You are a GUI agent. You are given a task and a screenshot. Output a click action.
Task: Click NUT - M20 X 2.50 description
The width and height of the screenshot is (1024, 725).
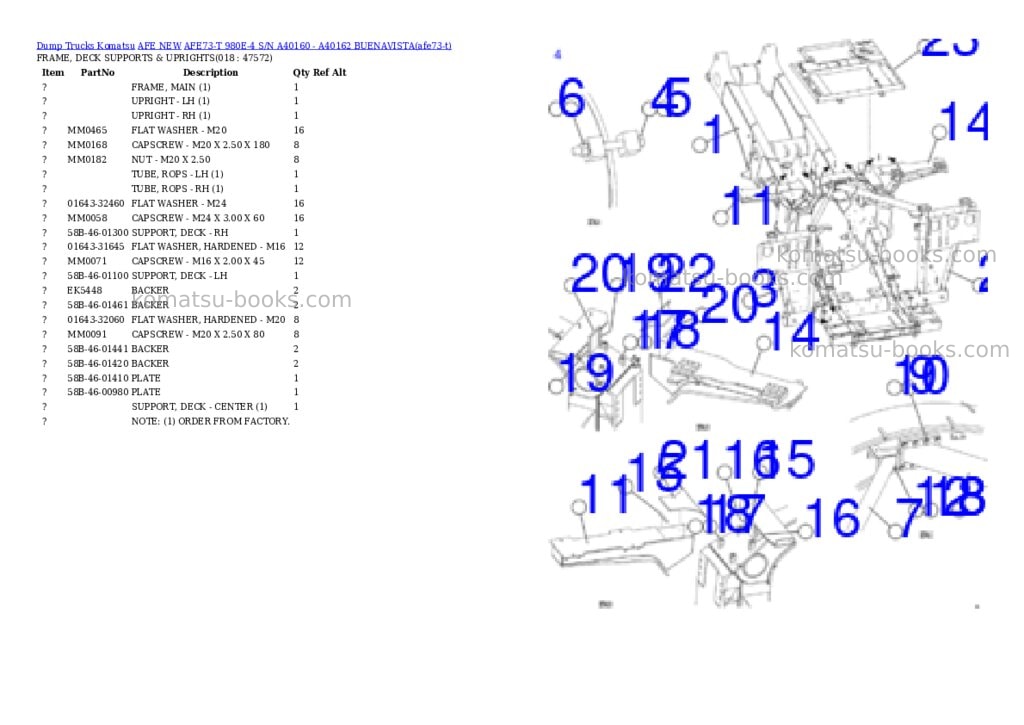click(170, 159)
